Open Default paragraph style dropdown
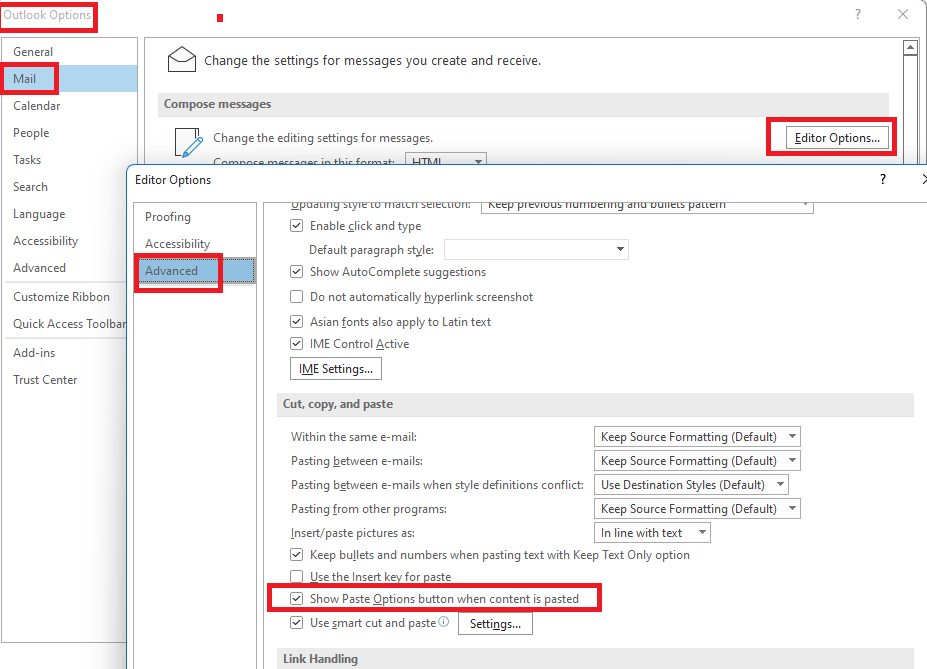The image size is (927, 669). click(x=536, y=249)
